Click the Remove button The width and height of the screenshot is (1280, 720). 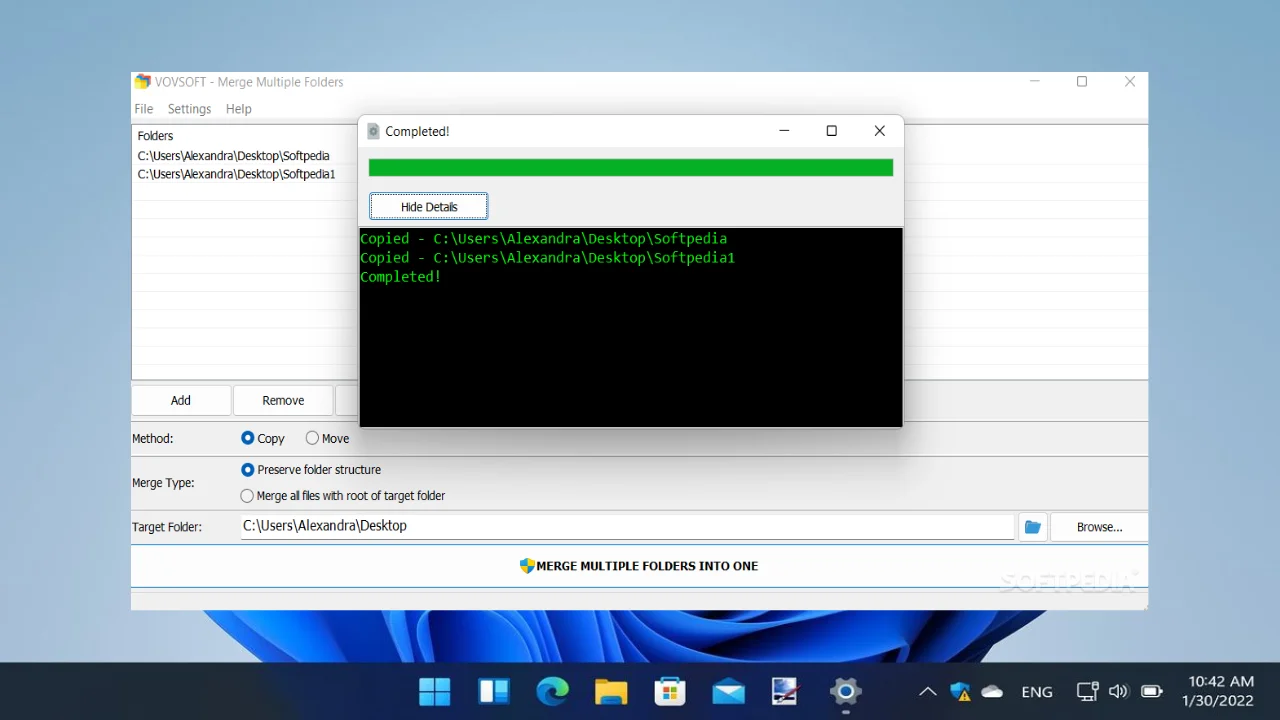(283, 400)
